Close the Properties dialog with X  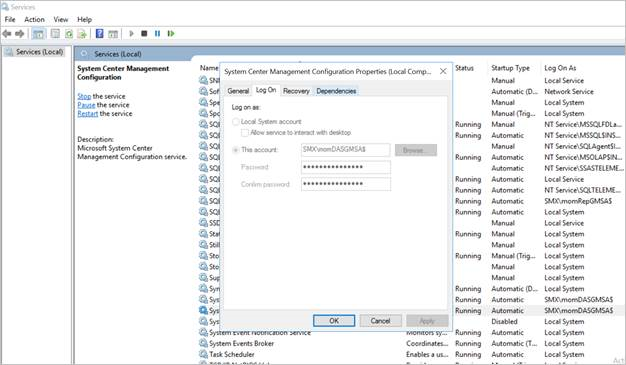tap(443, 71)
